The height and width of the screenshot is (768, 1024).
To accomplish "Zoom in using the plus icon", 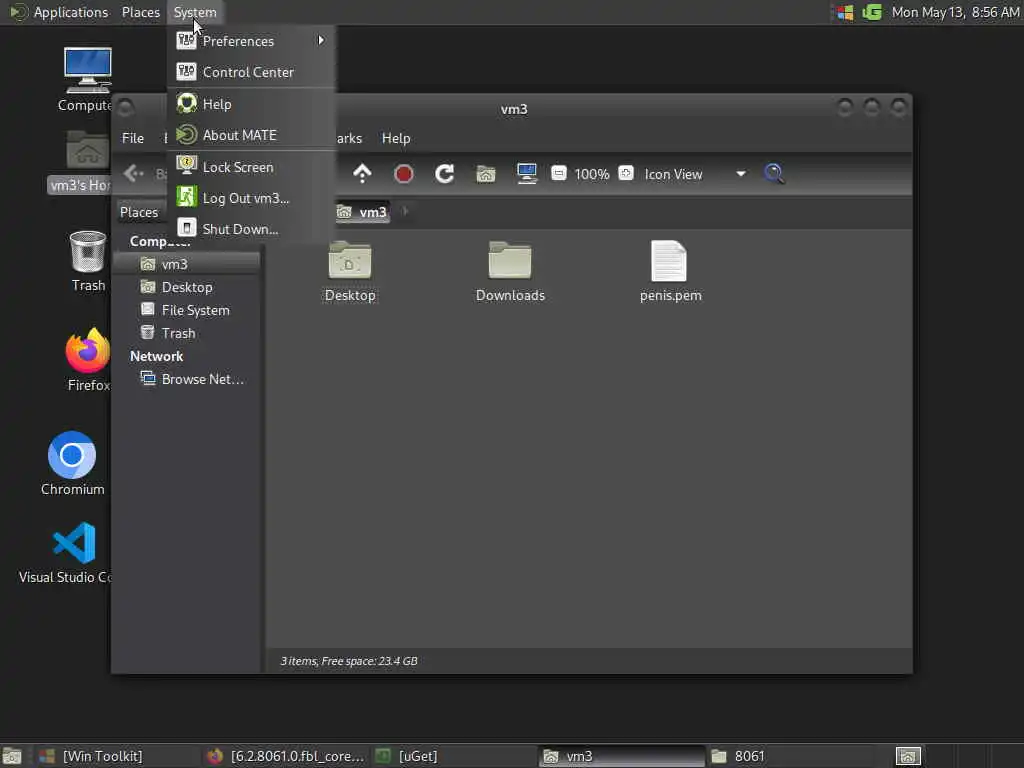I will [626, 174].
